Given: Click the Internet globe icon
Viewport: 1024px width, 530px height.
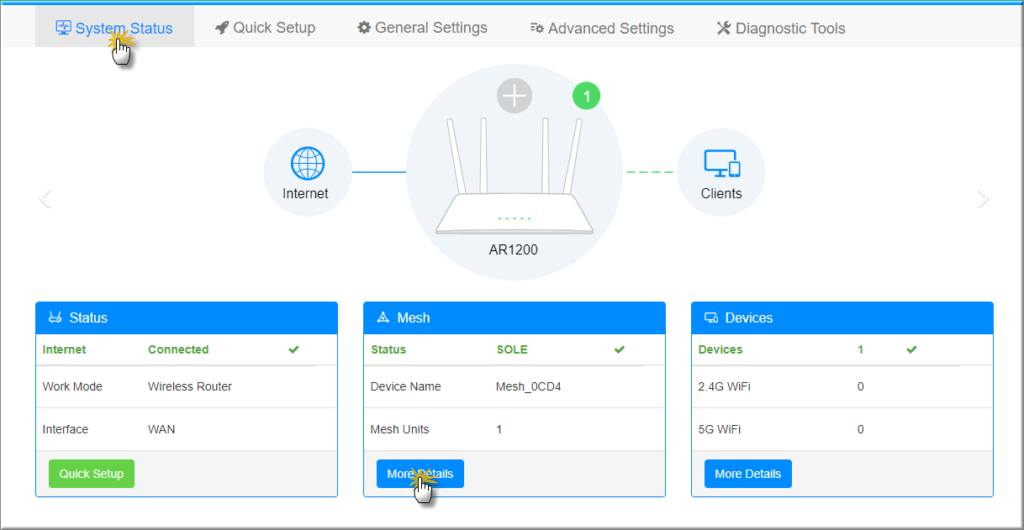Looking at the screenshot, I should (x=306, y=163).
